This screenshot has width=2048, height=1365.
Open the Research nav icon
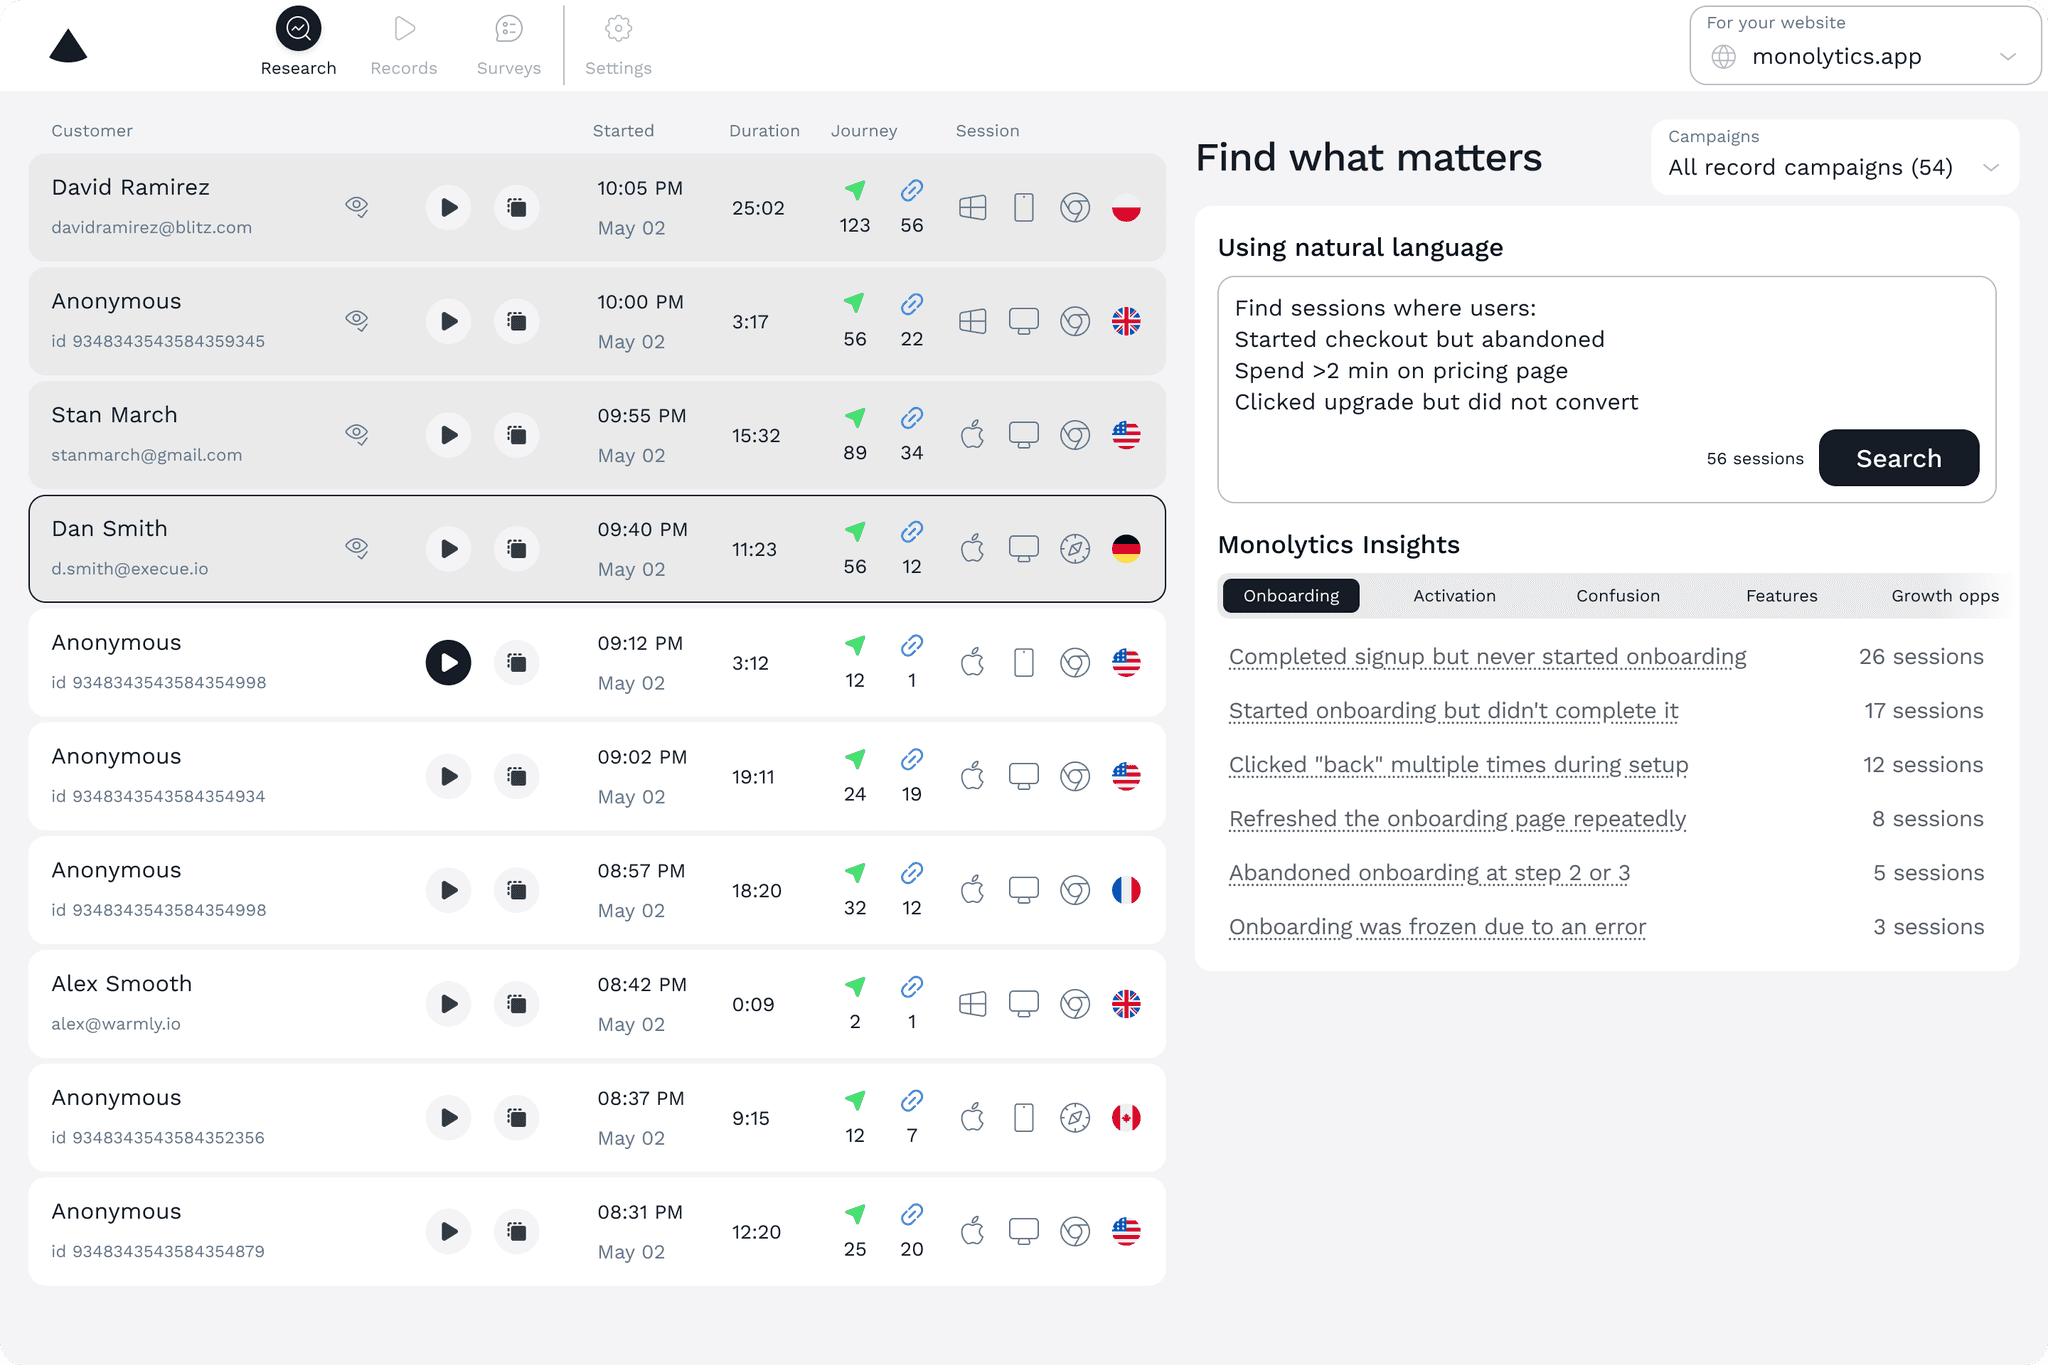point(298,29)
